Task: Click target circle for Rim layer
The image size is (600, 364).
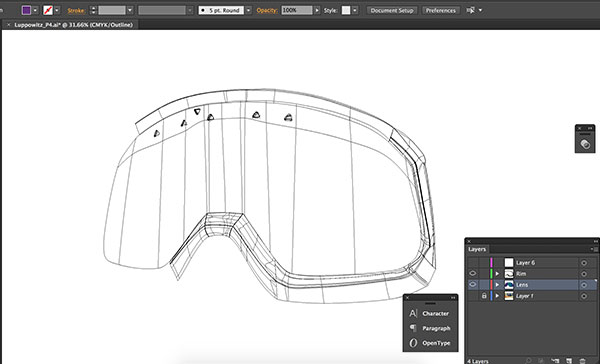Action: point(584,274)
